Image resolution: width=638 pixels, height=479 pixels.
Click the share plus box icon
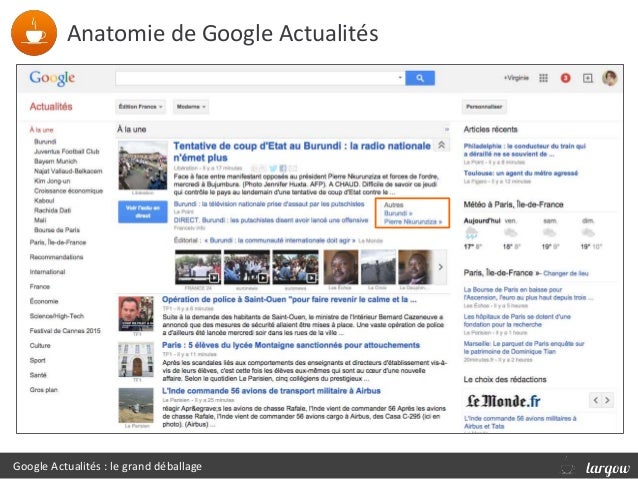(x=588, y=78)
